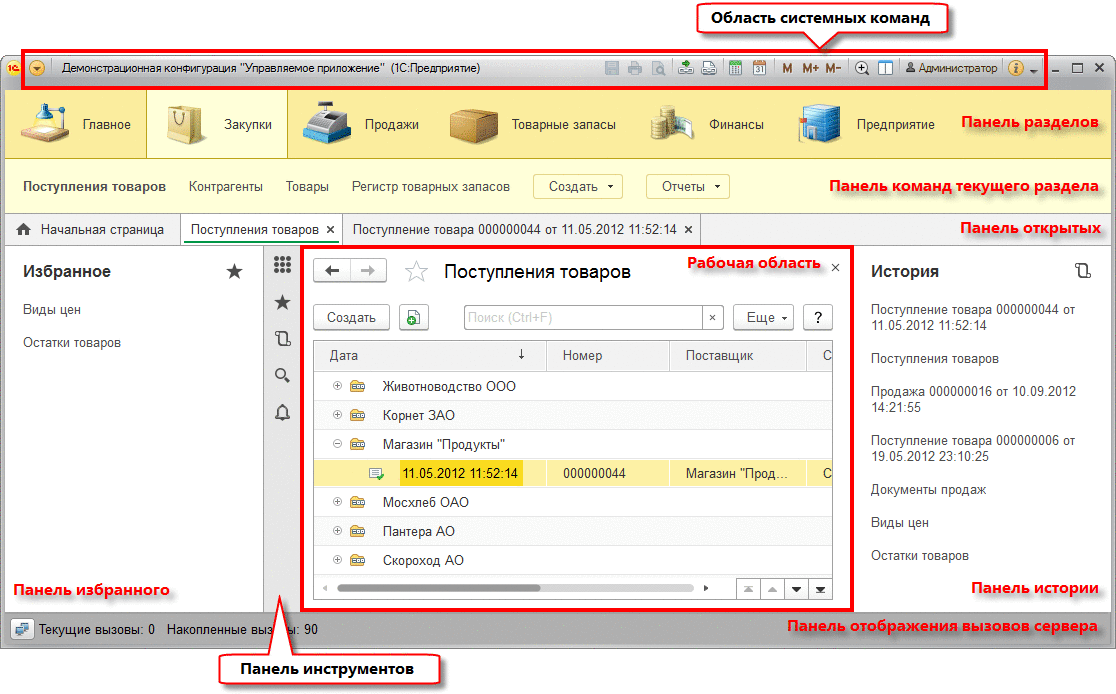1116x694 pixels.
Task: Open the Отчеты dropdown
Action: (688, 186)
